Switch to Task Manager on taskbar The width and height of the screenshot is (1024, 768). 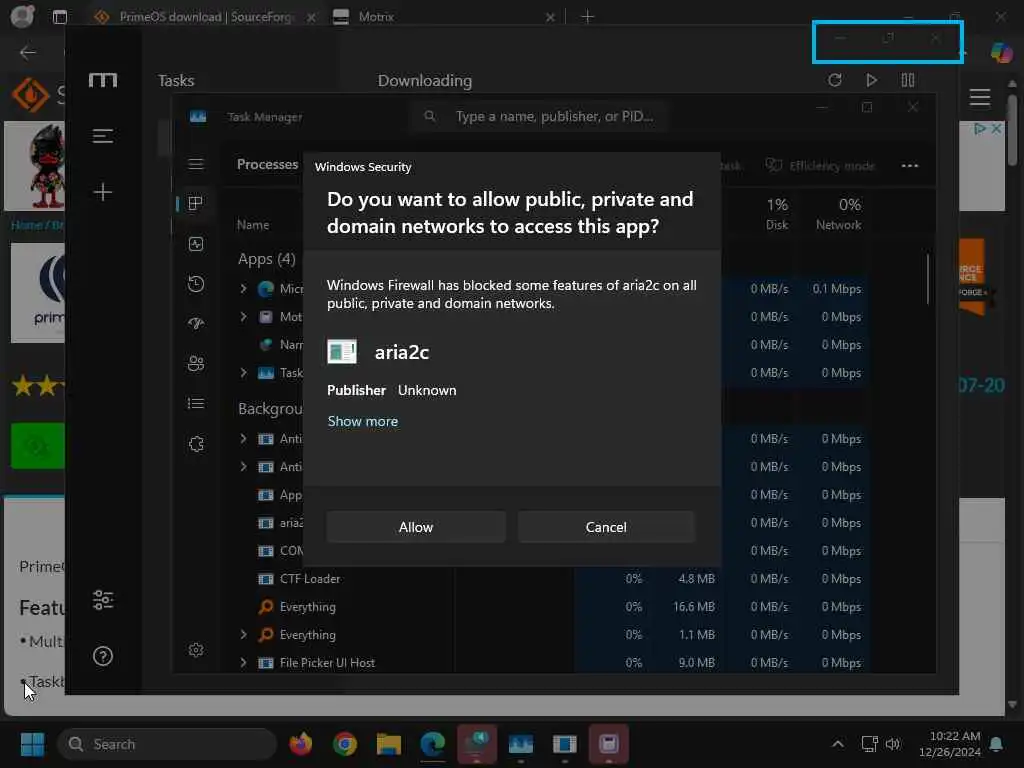point(520,744)
